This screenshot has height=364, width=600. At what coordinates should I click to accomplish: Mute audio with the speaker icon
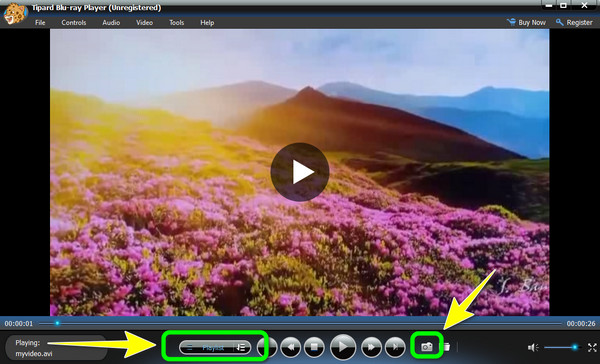[x=533, y=347]
